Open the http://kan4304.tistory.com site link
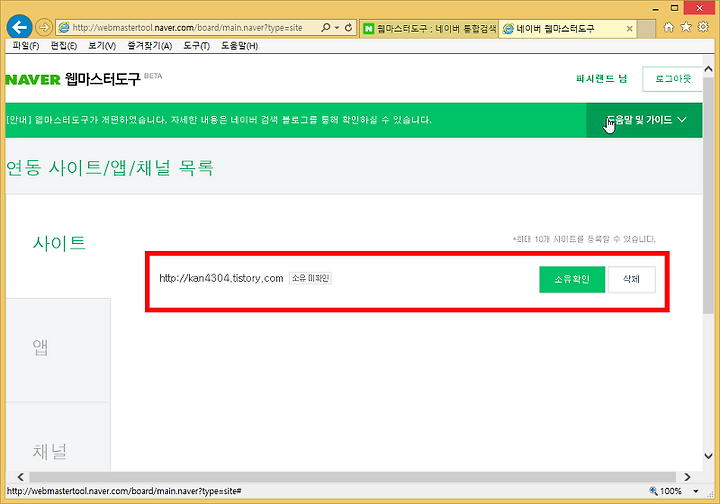This screenshot has height=504, width=720. coord(221,278)
